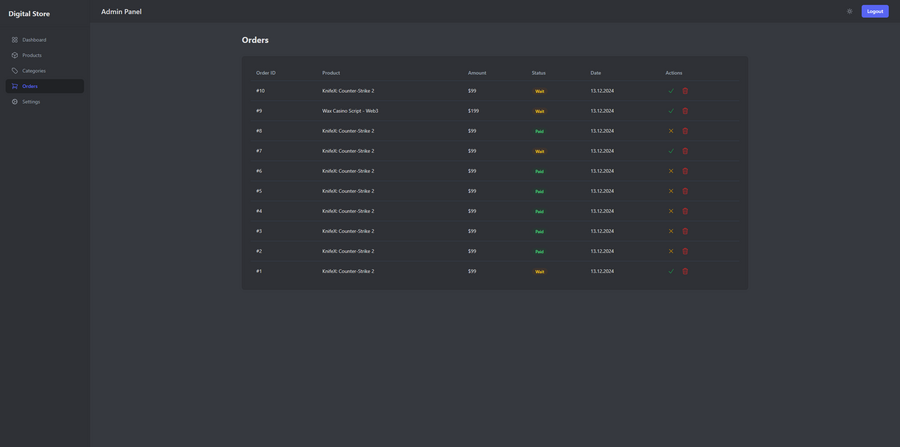Go to Products in the sidebar
The width and height of the screenshot is (900, 447).
[45, 55]
